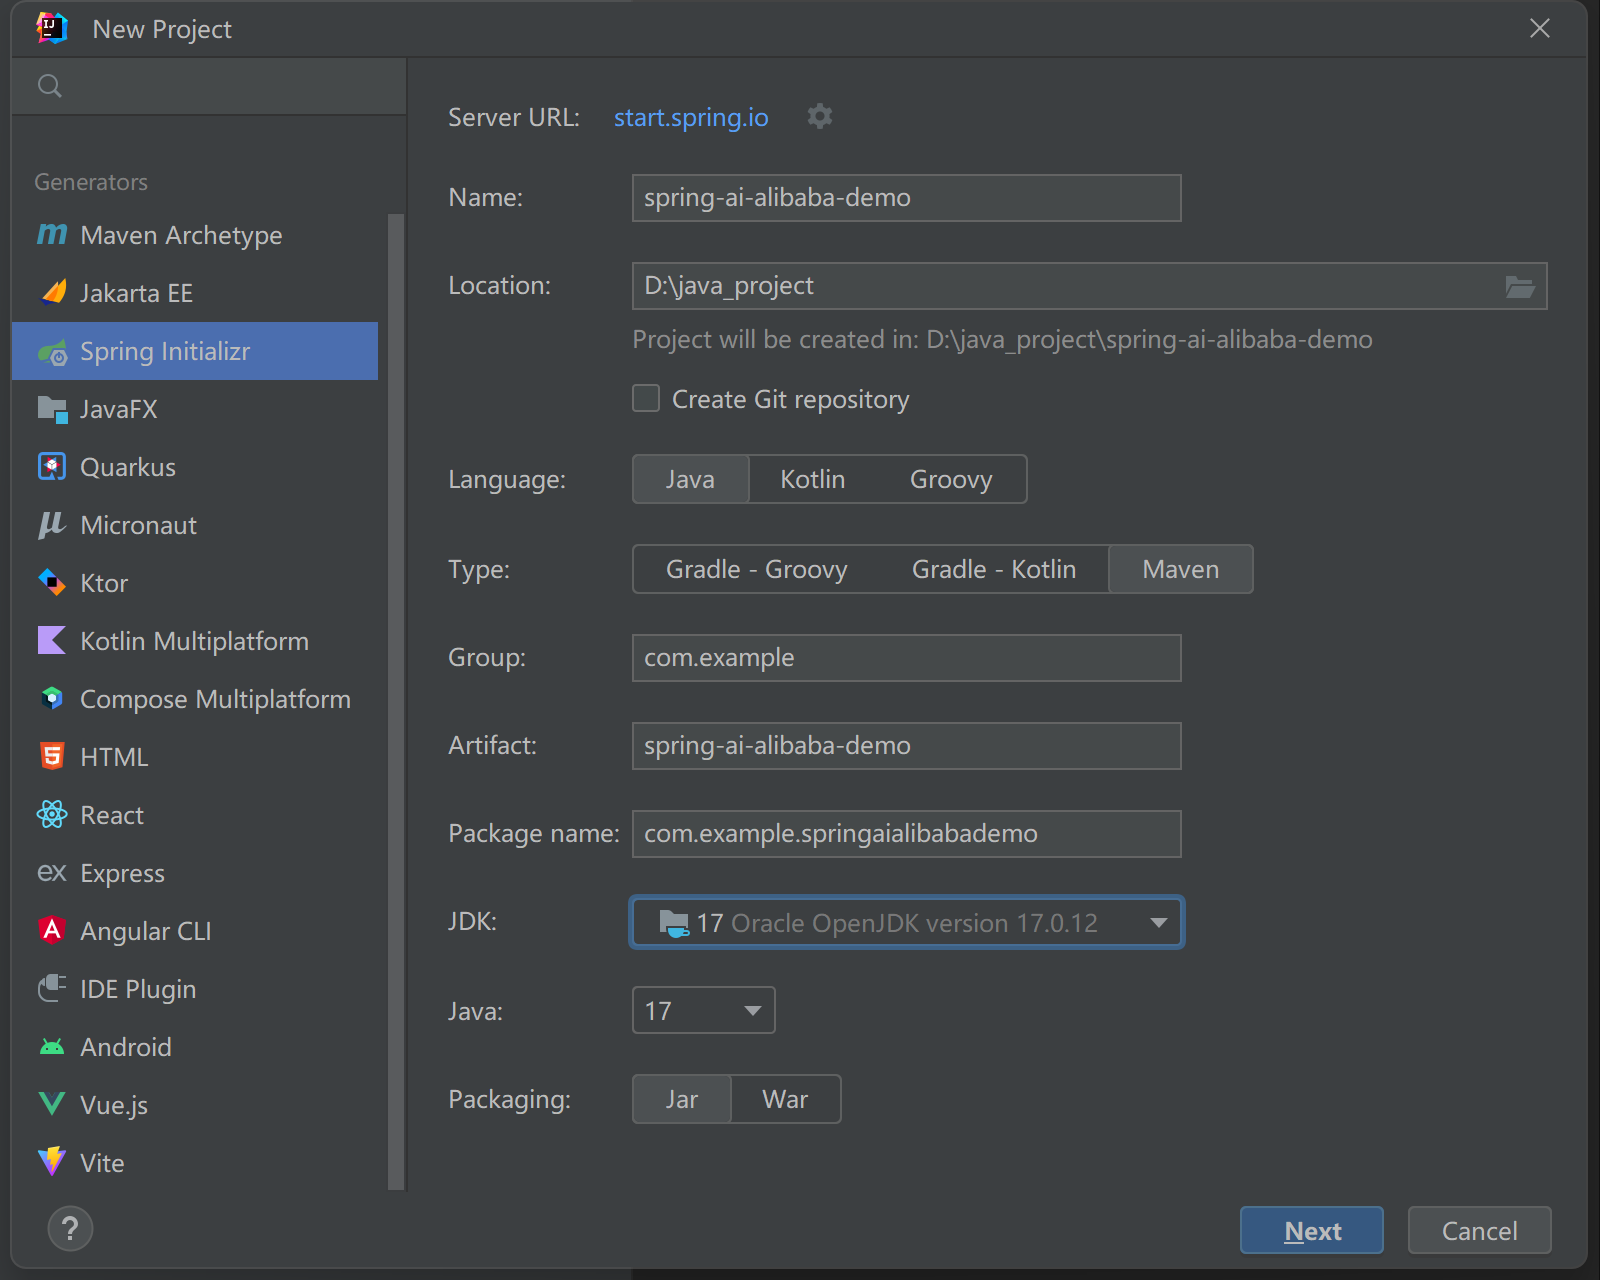The image size is (1600, 1280).
Task: Click the JavaFX folder icon
Action: tap(52, 409)
